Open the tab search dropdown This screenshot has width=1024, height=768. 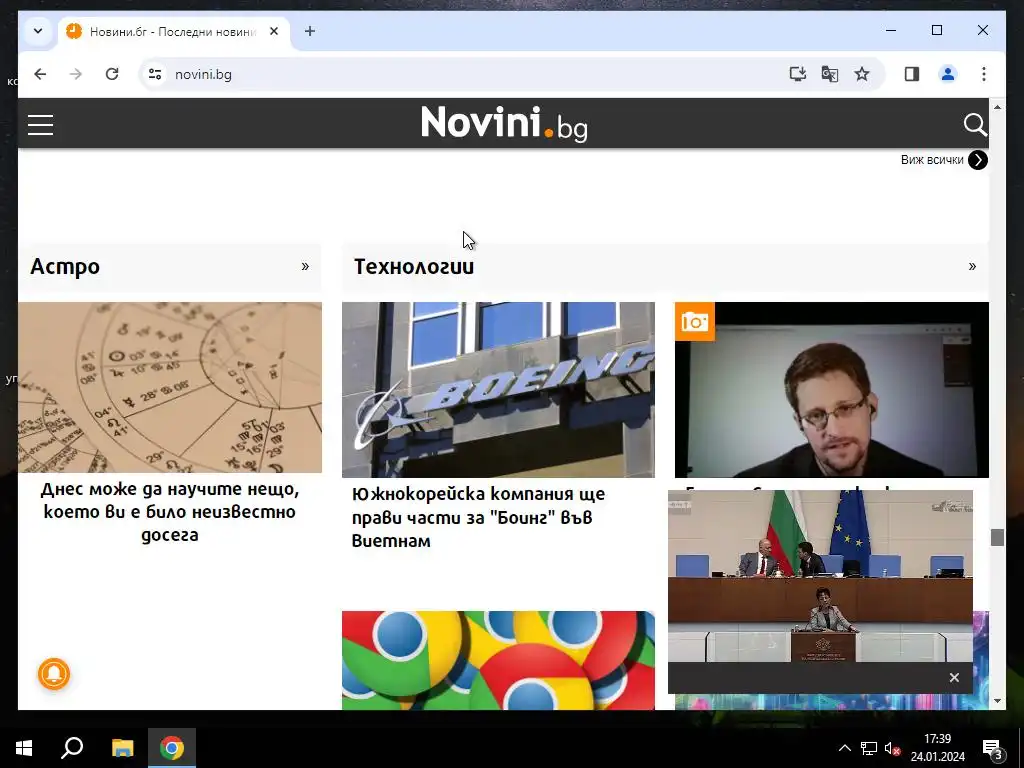pyautogui.click(x=38, y=31)
